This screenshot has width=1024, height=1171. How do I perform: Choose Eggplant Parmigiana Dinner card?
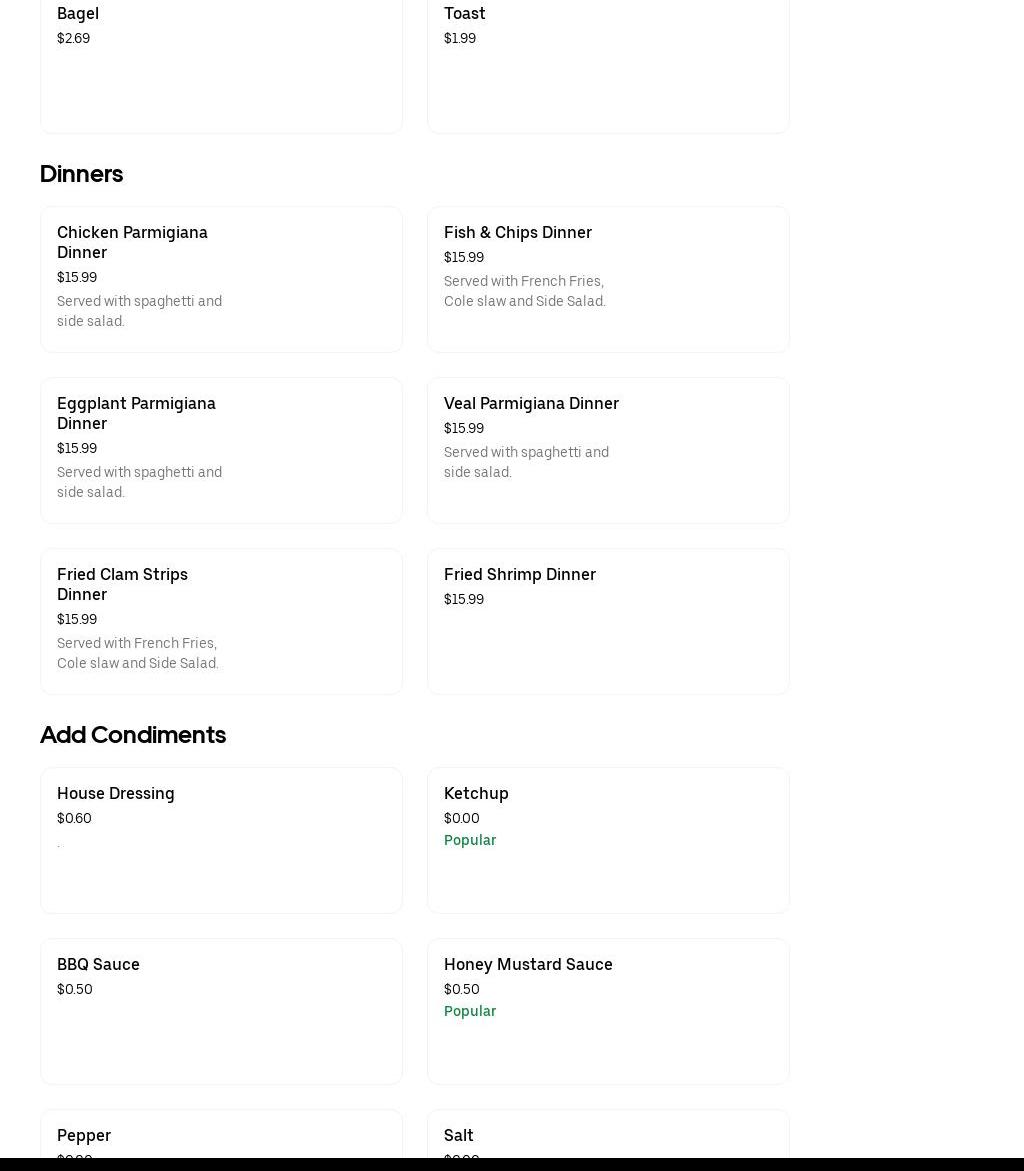220,450
